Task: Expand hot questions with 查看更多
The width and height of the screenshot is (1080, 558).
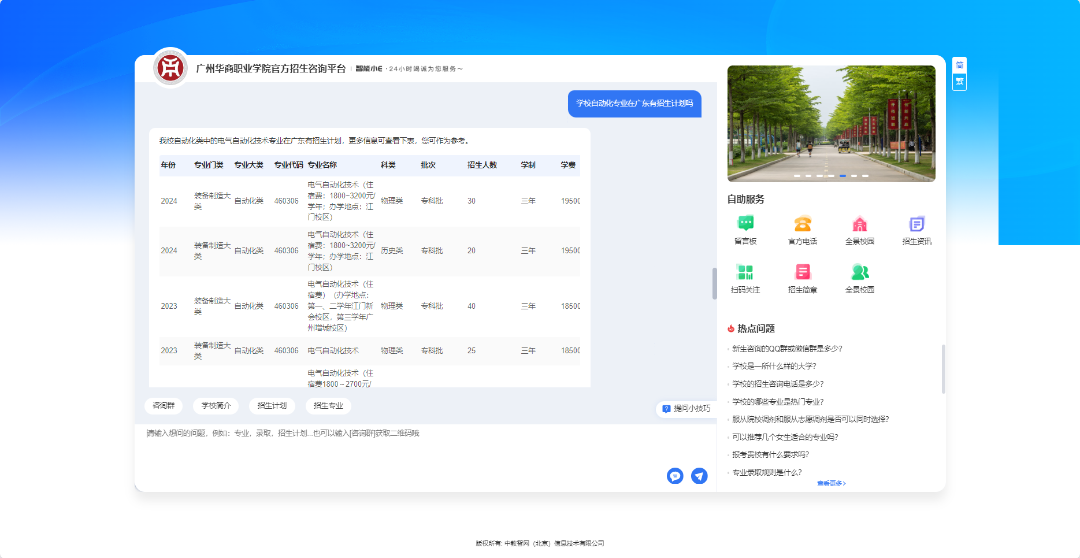Action: 831,483
